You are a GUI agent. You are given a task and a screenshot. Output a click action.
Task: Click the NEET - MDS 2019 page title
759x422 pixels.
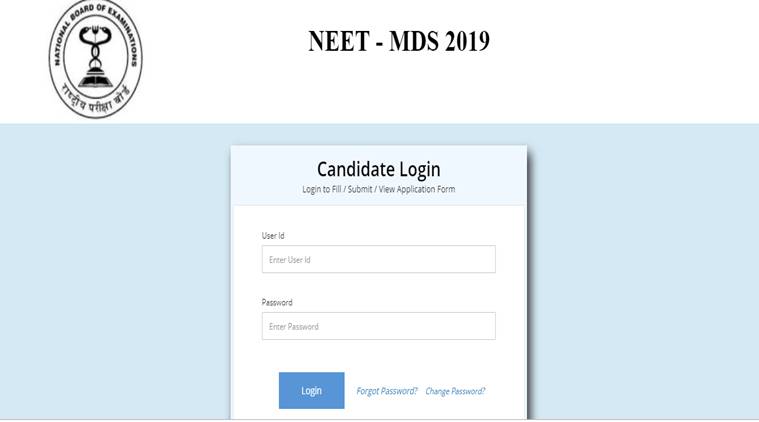coord(399,41)
